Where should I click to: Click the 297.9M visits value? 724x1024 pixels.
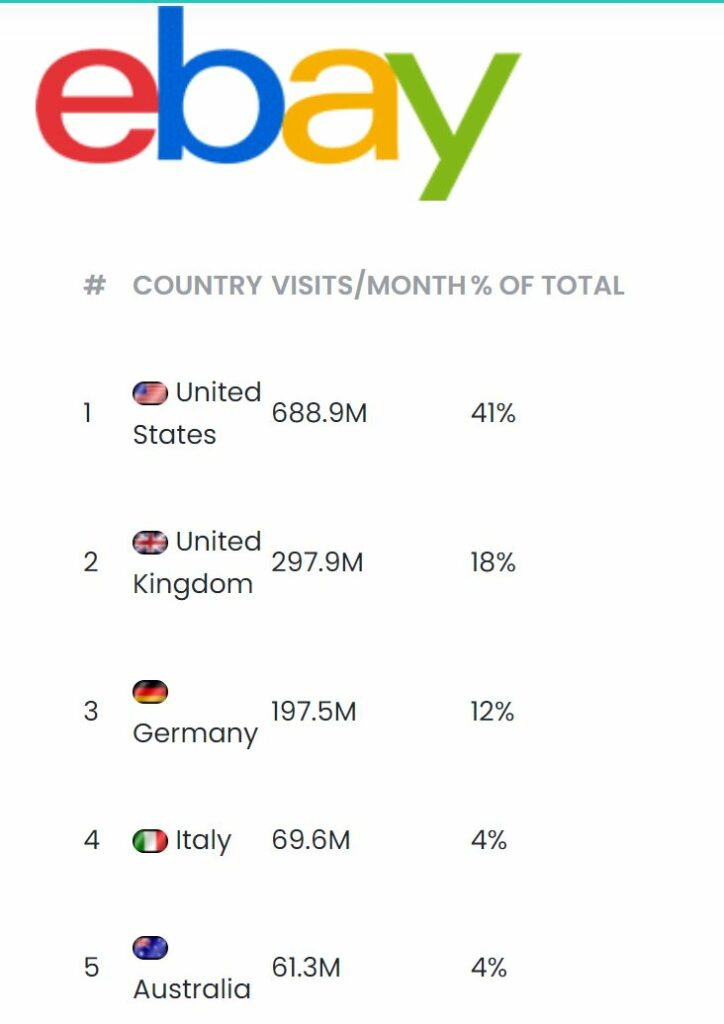point(317,562)
